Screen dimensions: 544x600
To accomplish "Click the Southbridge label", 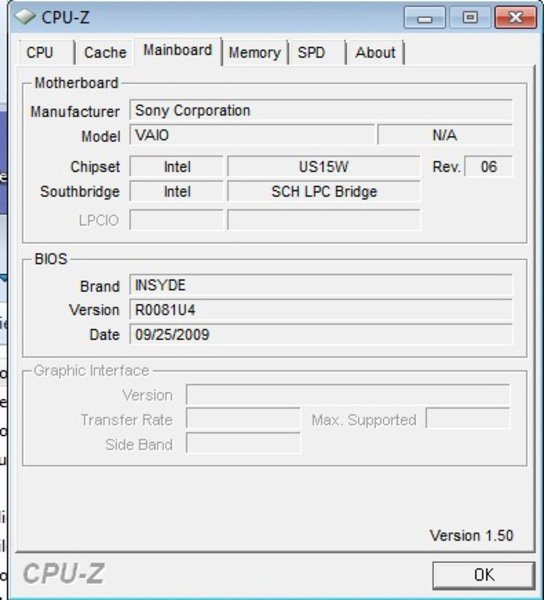I will (80, 192).
